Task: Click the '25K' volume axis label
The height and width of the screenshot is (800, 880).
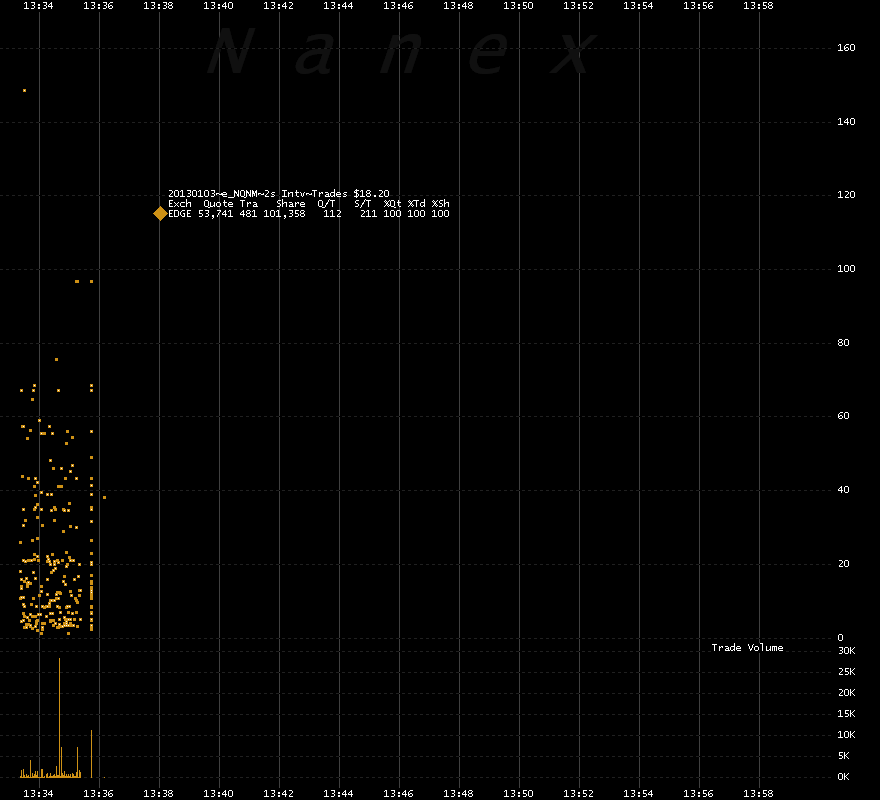Action: click(x=846, y=672)
